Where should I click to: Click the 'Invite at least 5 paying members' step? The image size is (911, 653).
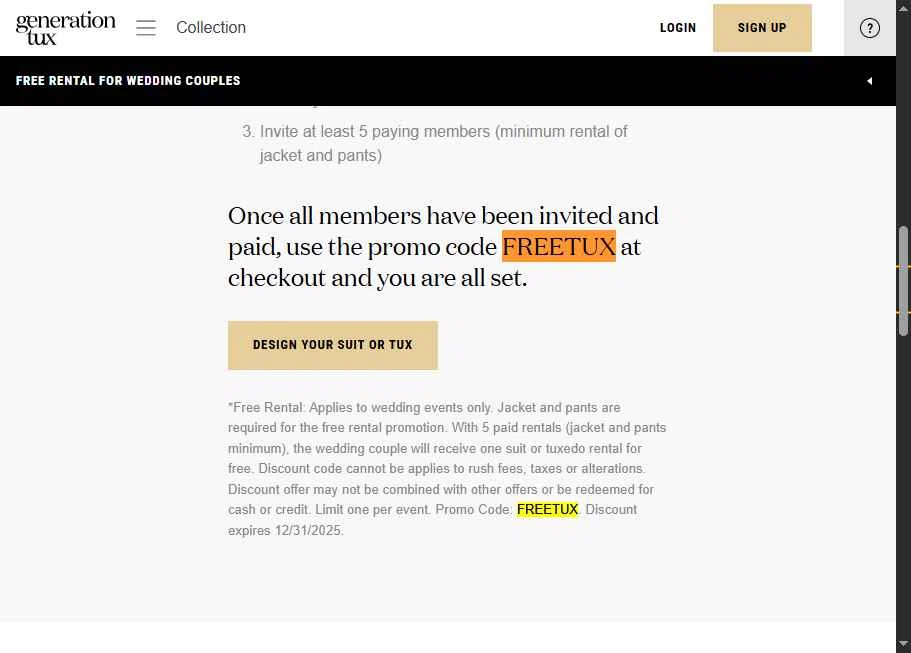(x=443, y=132)
